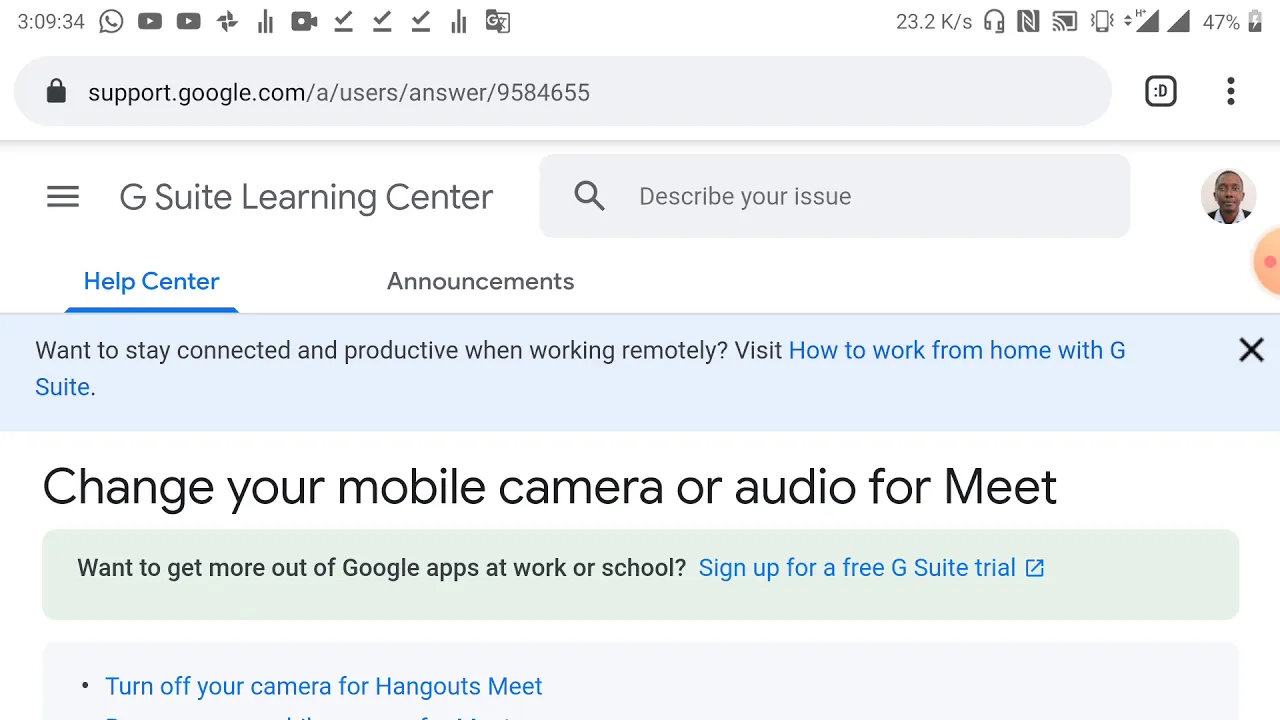Tap the YouTube icon beside the Photos pinwheel
This screenshot has width=1280, height=720.
188,21
